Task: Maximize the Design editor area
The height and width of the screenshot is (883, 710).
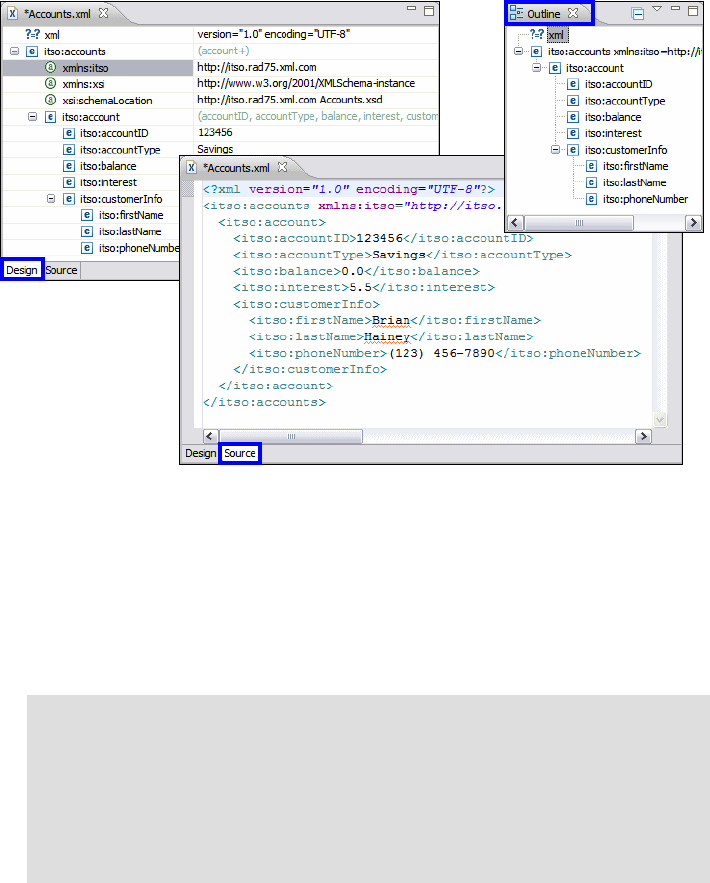Action: click(429, 11)
